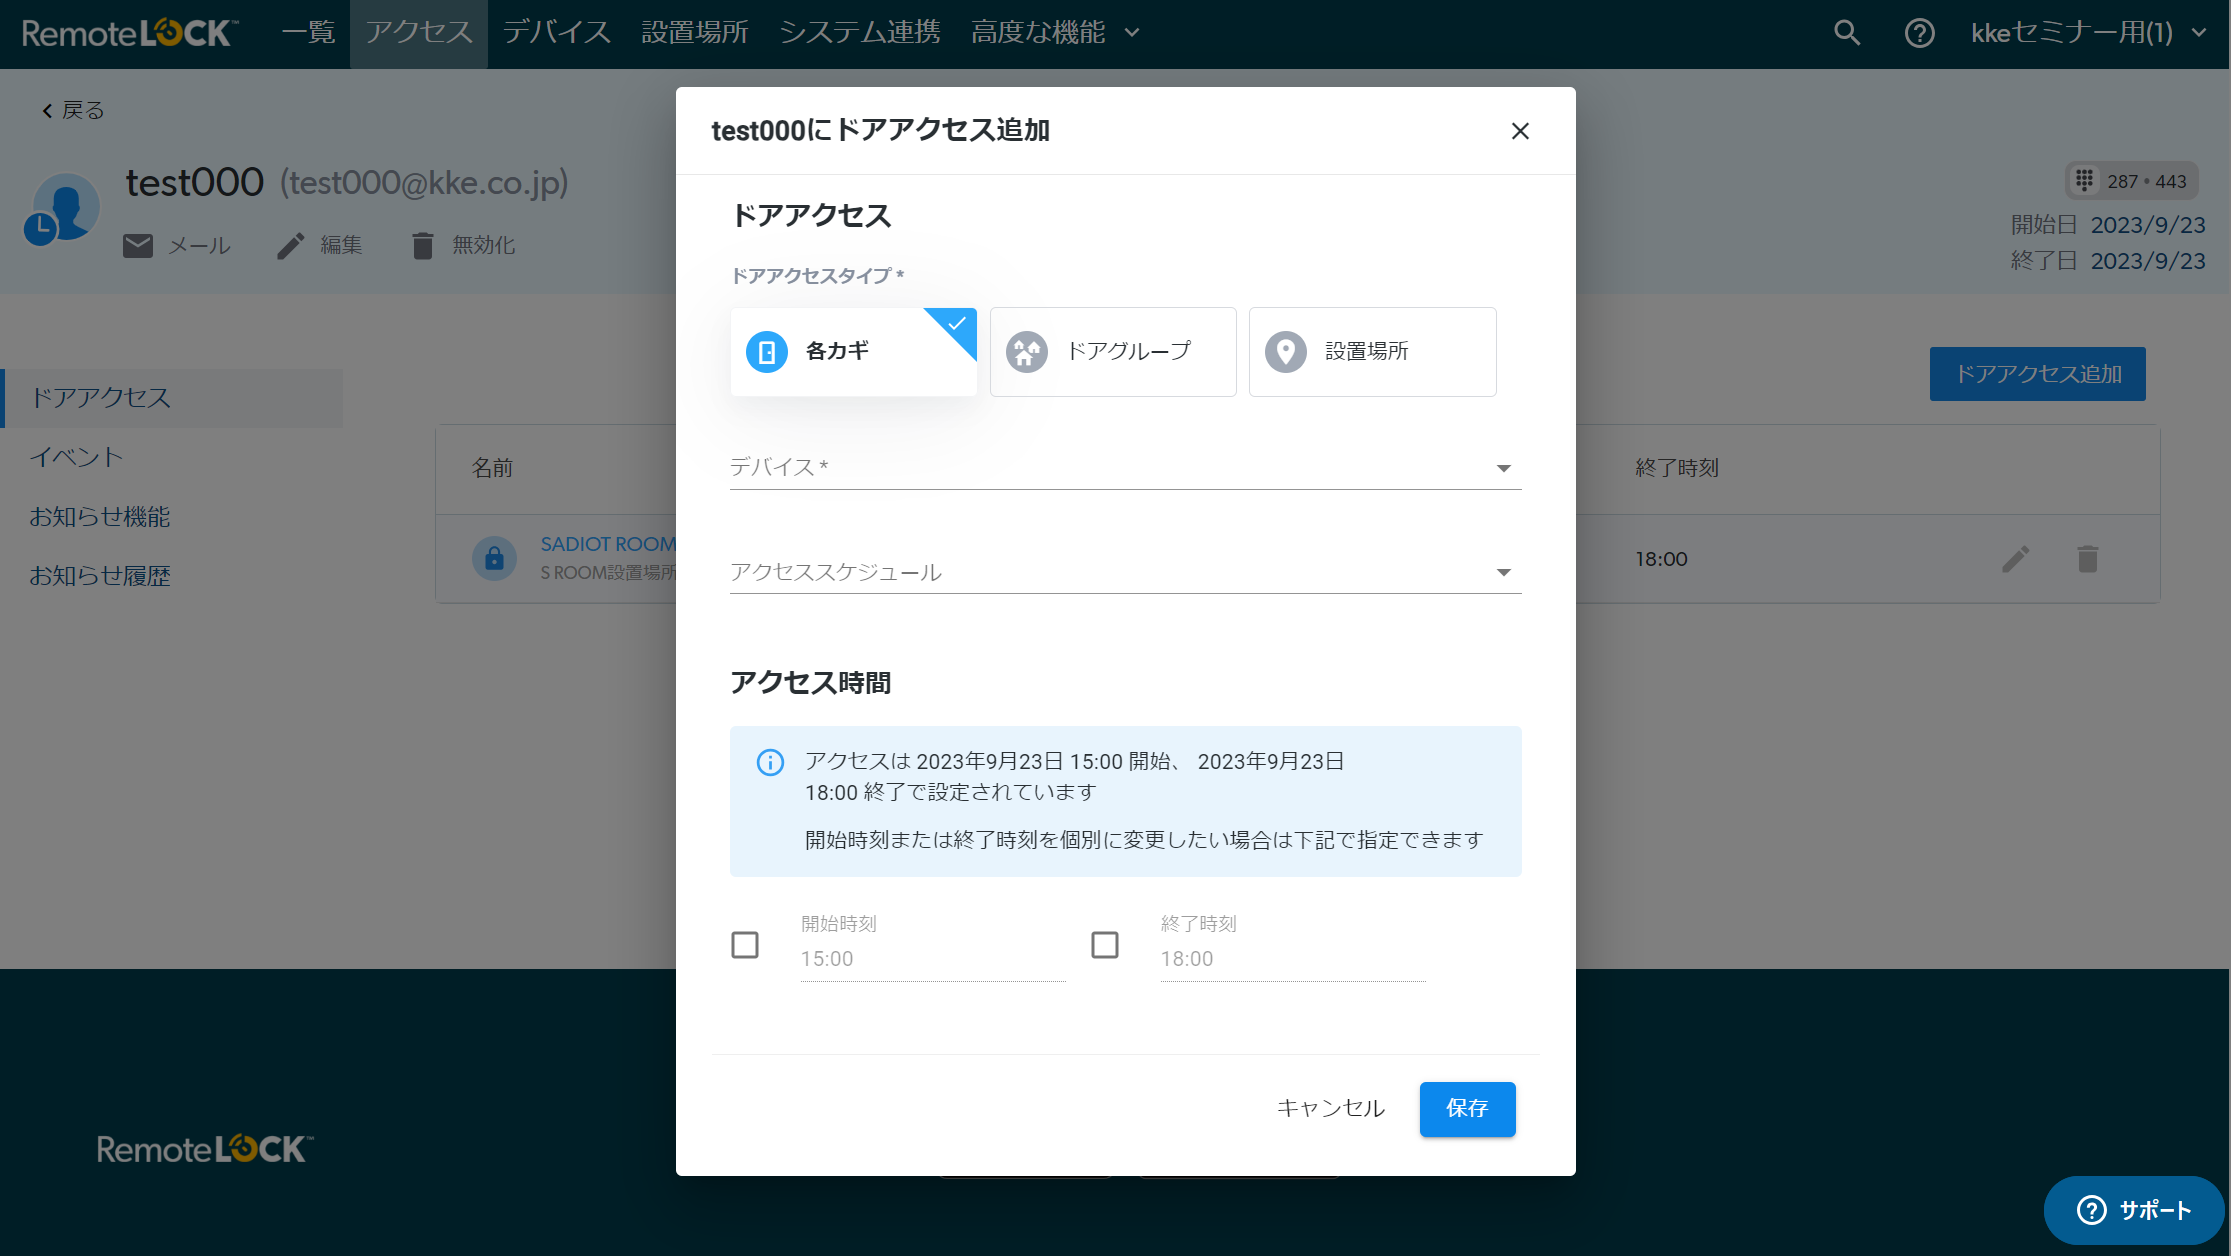Click the 終了時刻 column header
Viewport: 2231px width, 1256px height.
tap(1676, 468)
